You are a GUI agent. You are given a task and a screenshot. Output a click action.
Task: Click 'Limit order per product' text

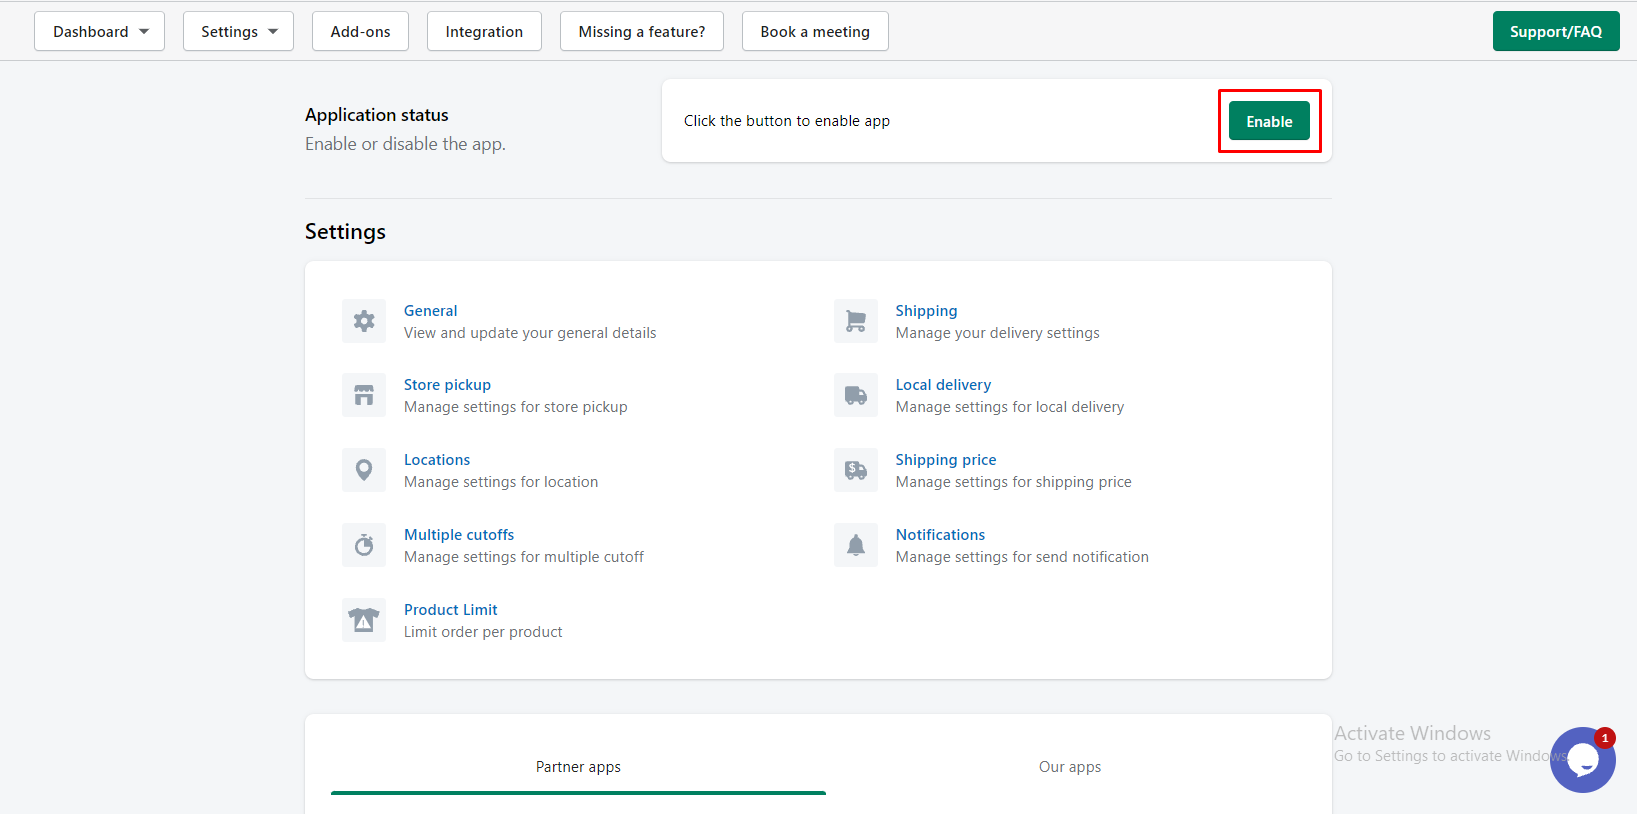[x=483, y=632]
